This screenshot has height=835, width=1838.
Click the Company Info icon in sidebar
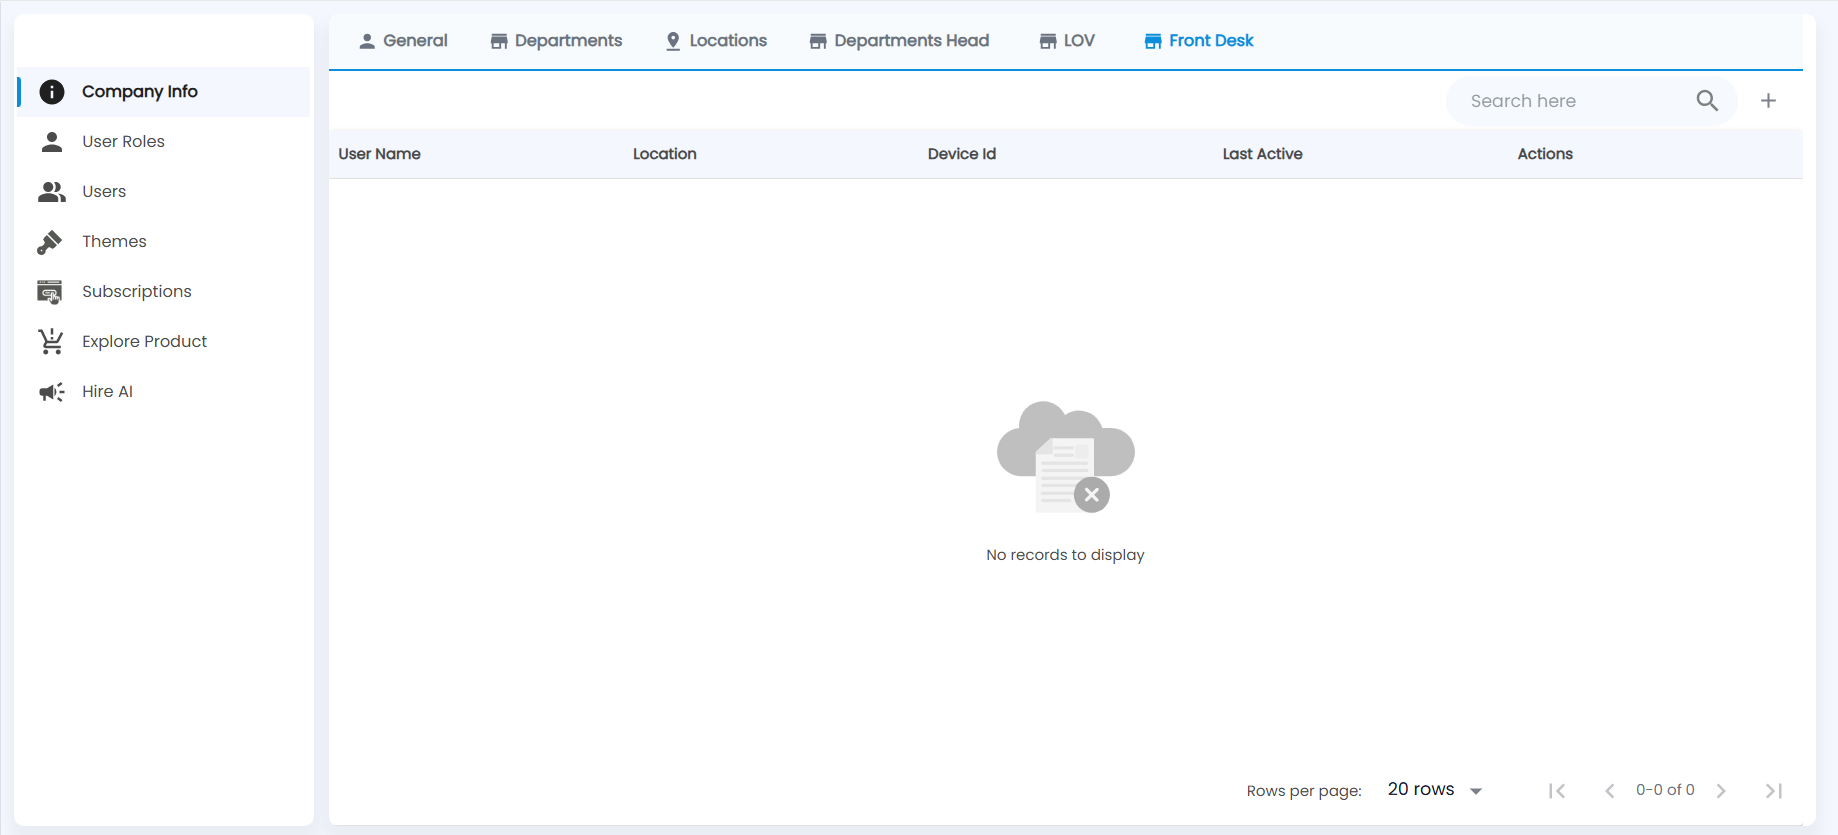coord(52,92)
